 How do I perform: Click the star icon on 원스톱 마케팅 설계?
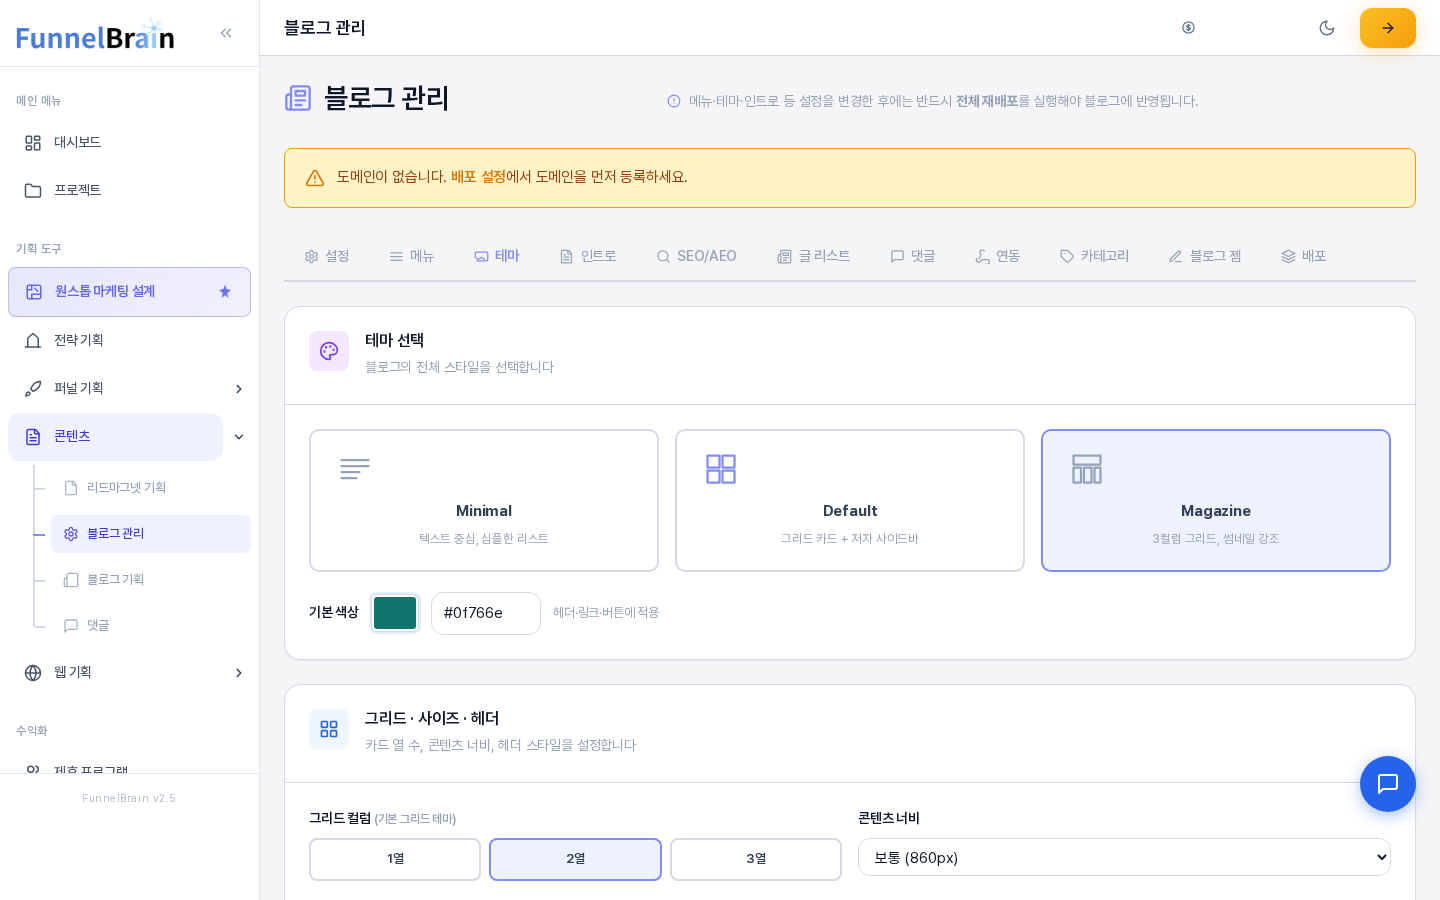tap(225, 291)
